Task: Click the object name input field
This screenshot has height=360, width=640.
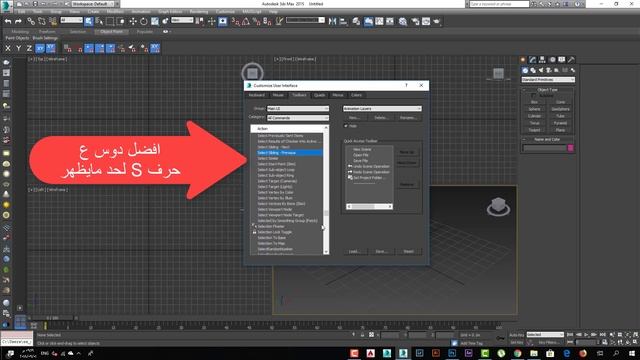Action: click(x=544, y=148)
